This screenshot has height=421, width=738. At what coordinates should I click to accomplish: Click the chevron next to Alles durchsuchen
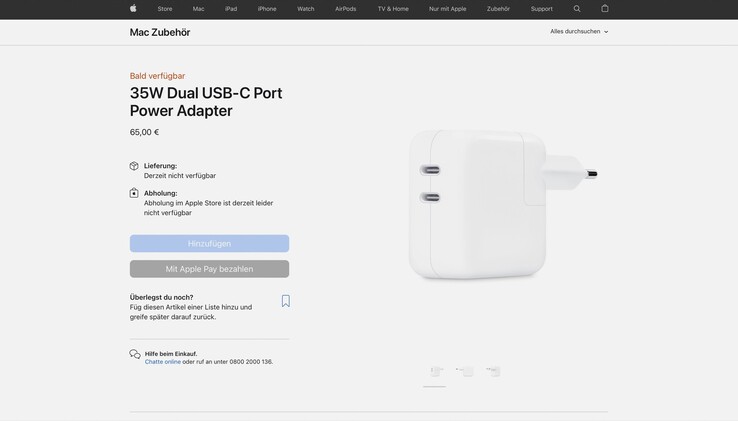(x=606, y=32)
